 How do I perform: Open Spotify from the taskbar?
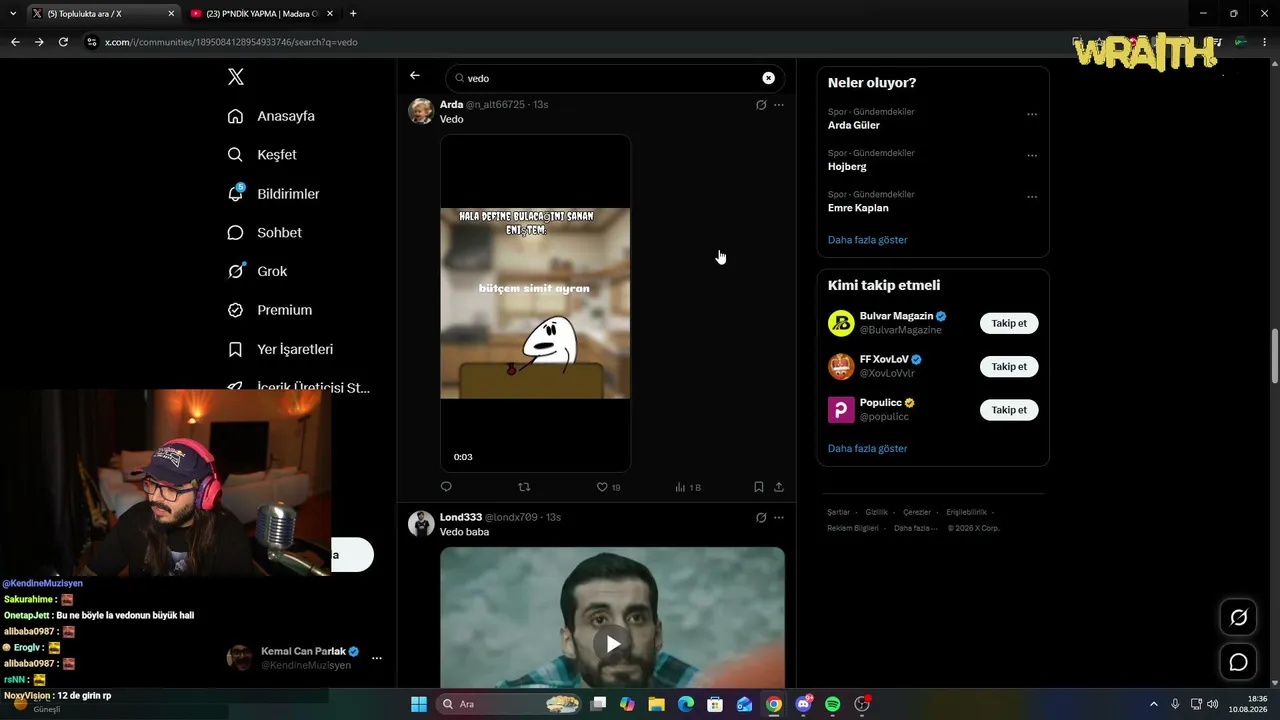pos(833,704)
